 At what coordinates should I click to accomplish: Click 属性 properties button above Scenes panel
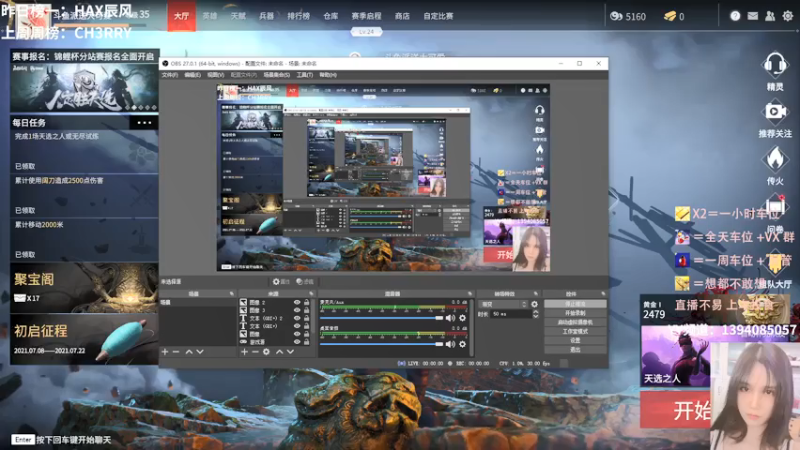pyautogui.click(x=281, y=282)
